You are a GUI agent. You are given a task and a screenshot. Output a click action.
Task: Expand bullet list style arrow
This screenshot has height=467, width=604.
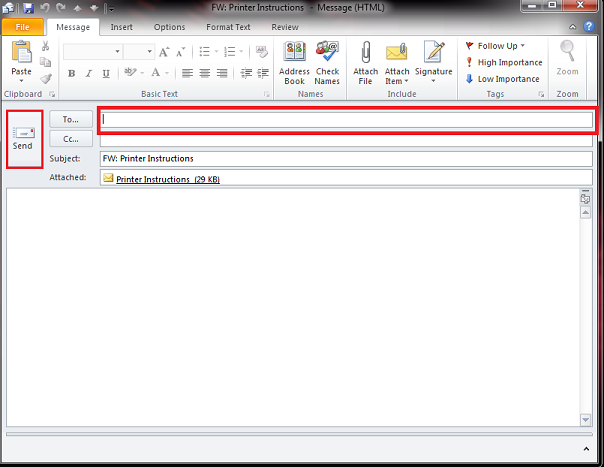216,52
